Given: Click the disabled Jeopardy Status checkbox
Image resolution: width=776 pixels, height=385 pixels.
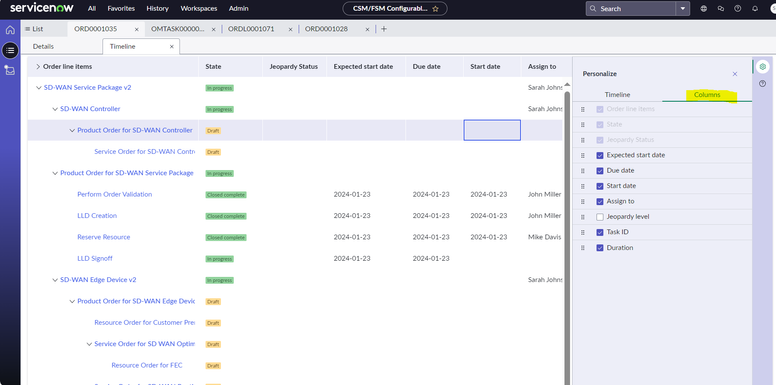Looking at the screenshot, I should [x=600, y=140].
